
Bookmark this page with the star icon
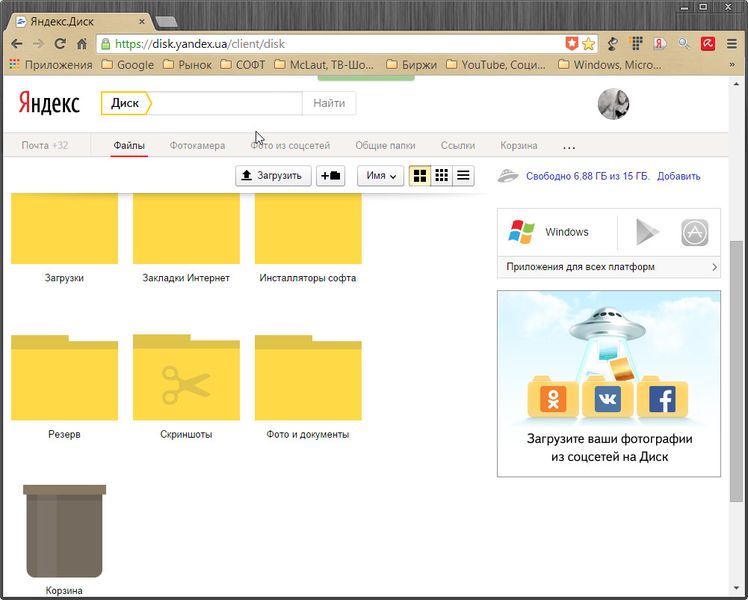point(589,44)
